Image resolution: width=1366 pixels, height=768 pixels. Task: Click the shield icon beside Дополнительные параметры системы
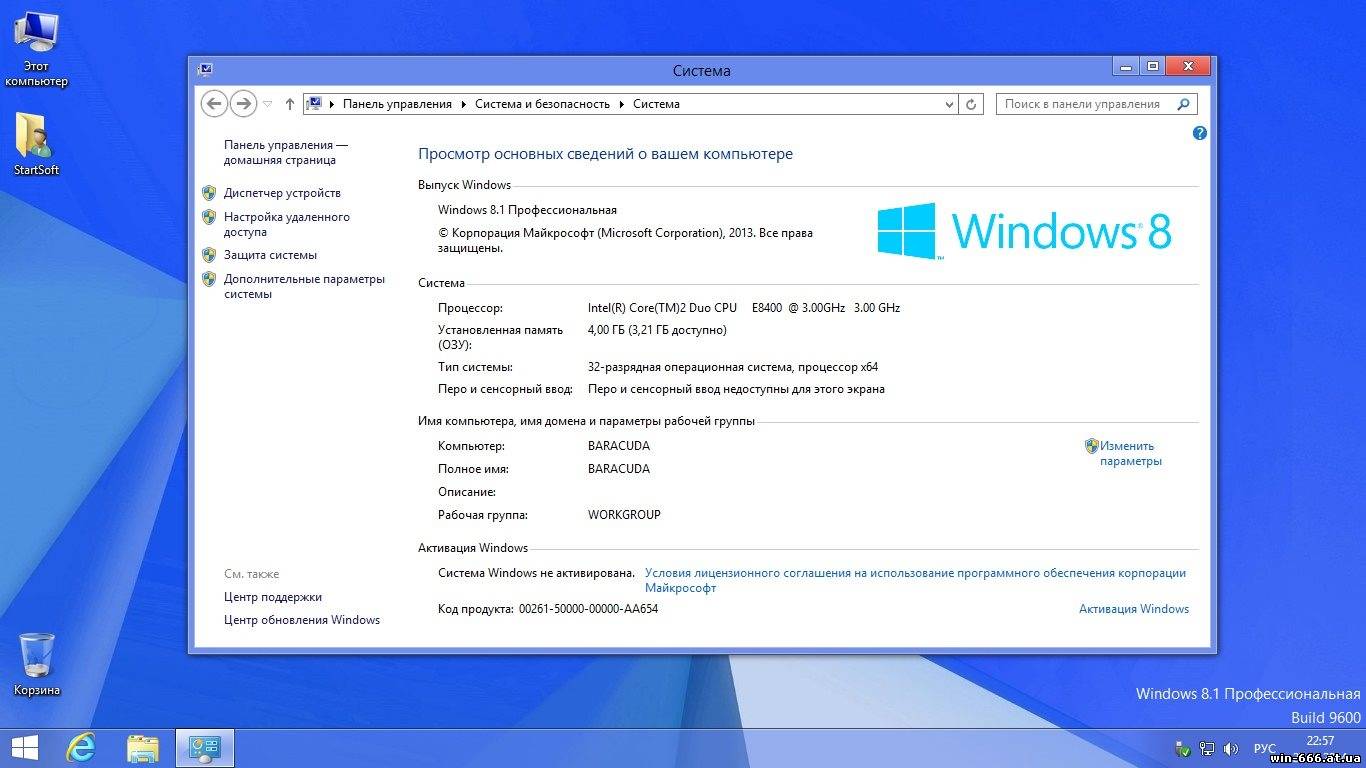coord(209,278)
